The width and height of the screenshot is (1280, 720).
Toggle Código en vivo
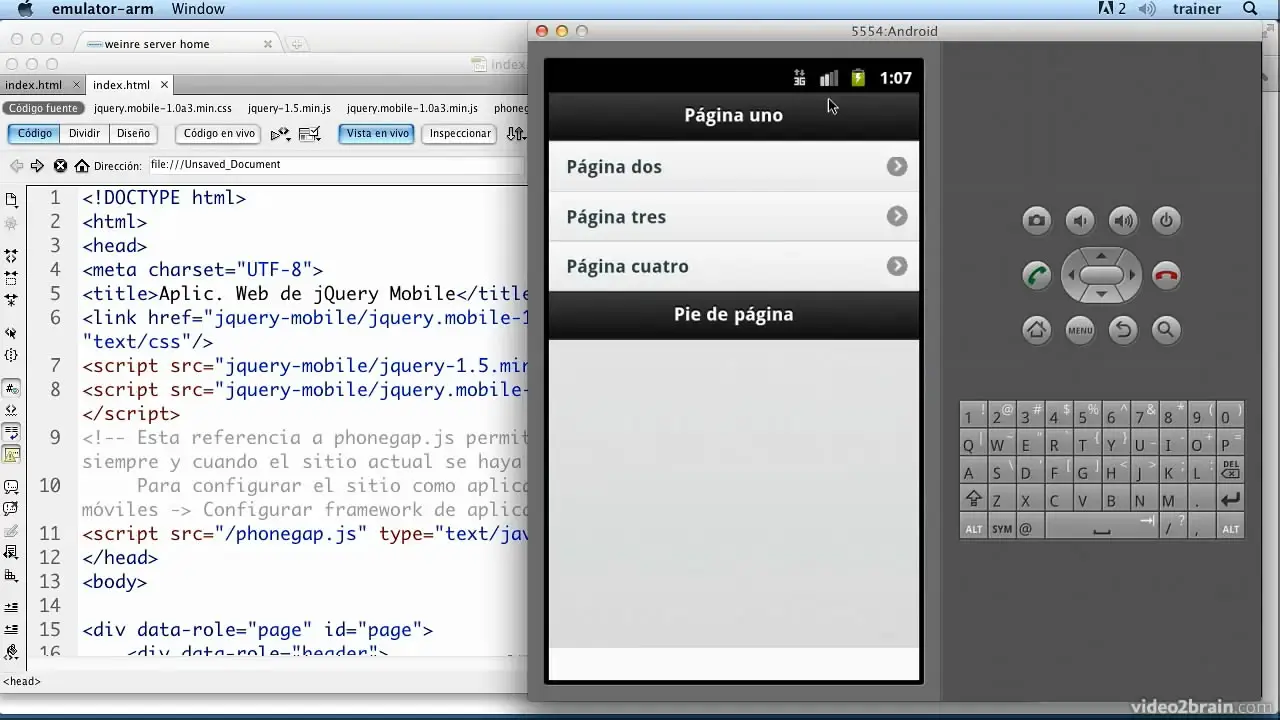point(219,133)
